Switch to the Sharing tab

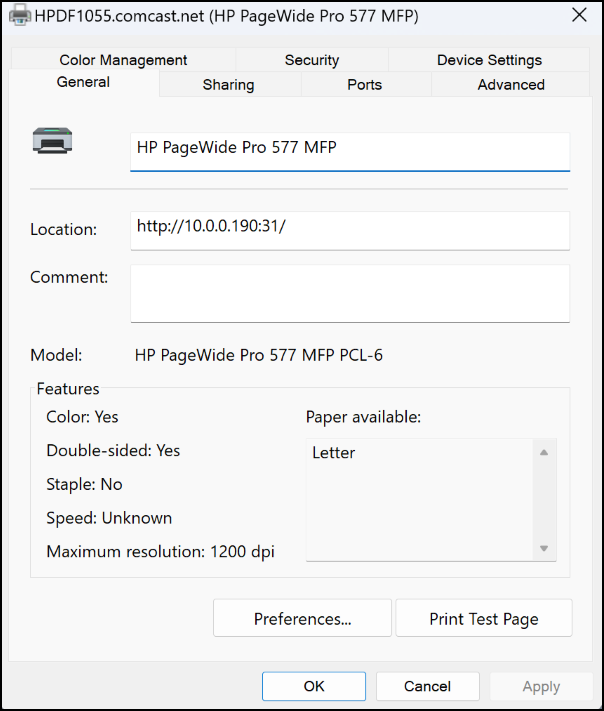(229, 85)
